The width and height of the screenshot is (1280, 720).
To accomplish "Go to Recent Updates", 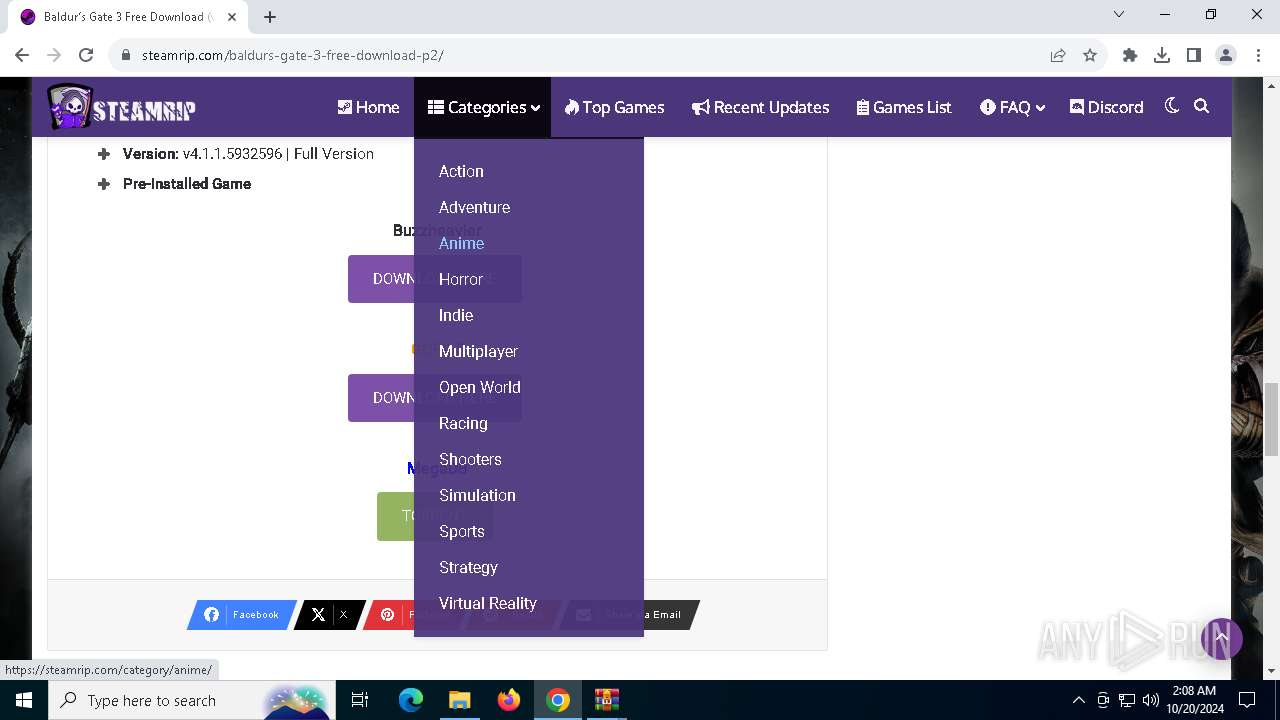I will click(x=760, y=107).
